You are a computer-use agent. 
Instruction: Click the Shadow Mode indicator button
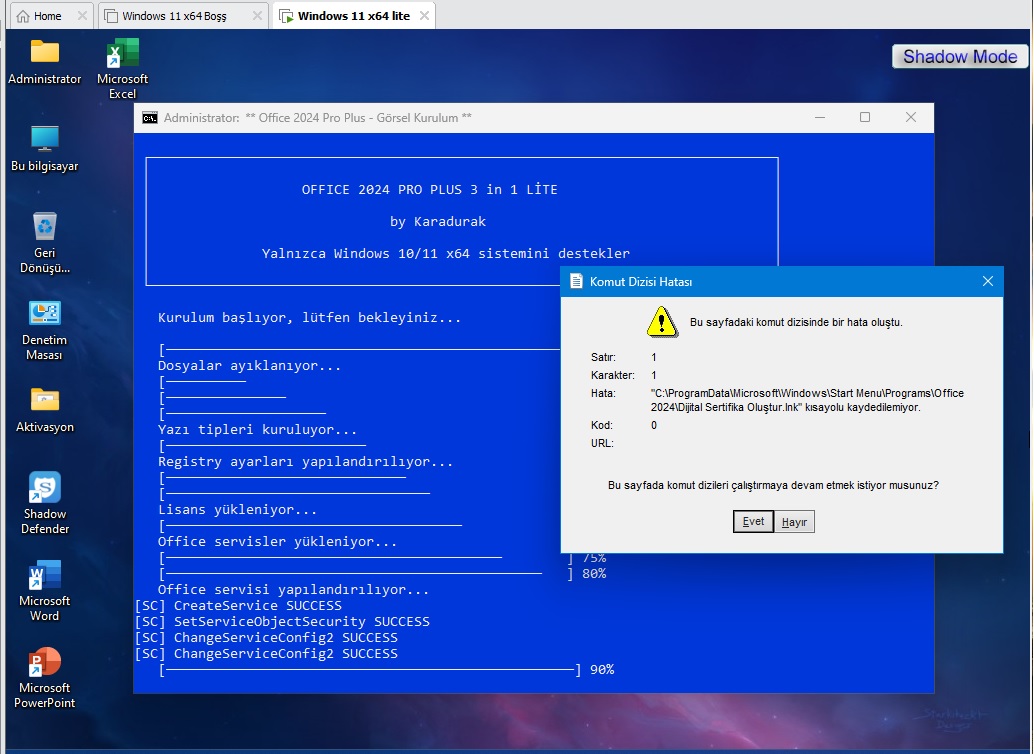pos(959,57)
